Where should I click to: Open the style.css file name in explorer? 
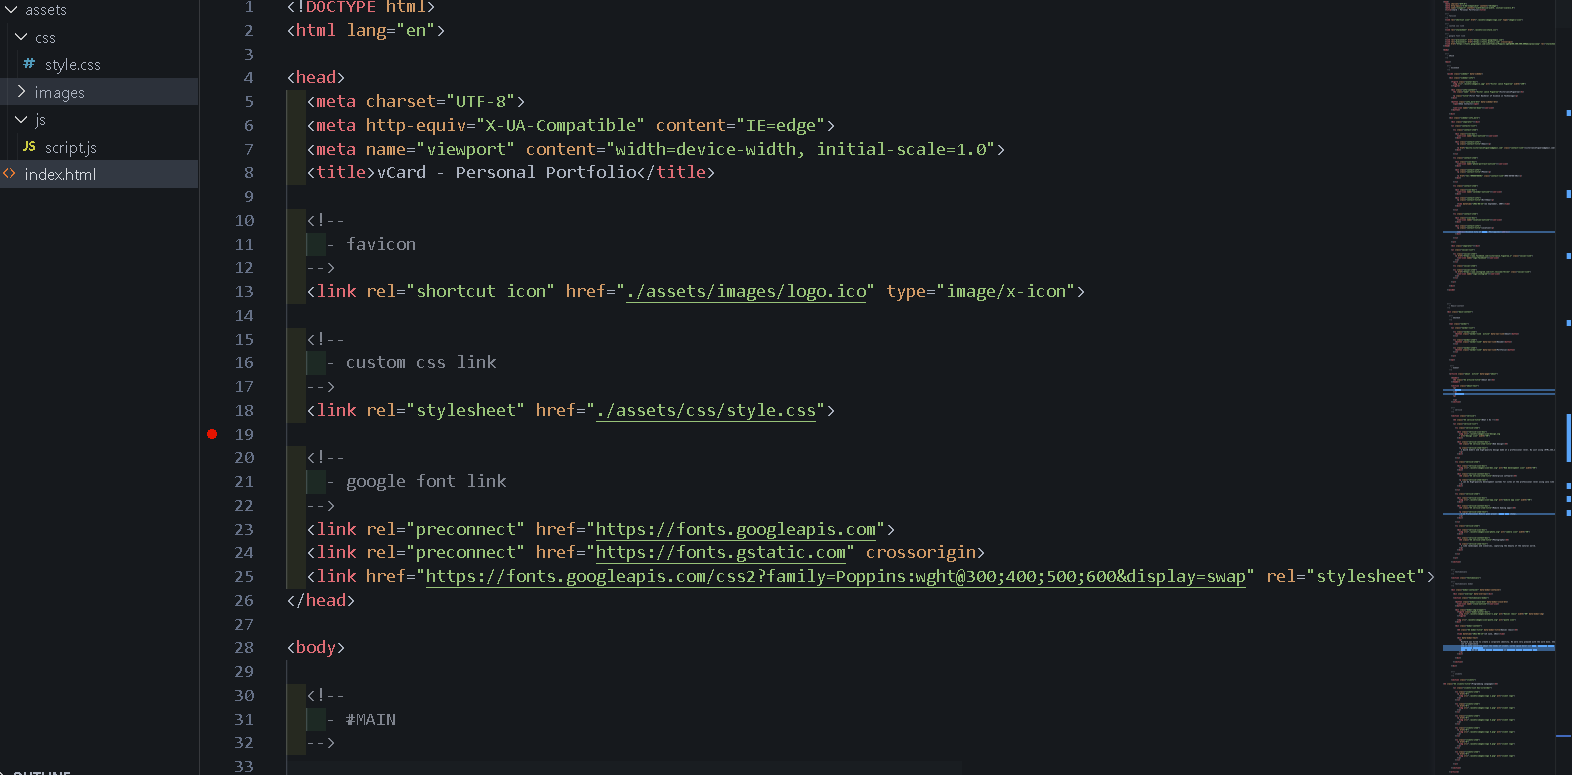72,65
